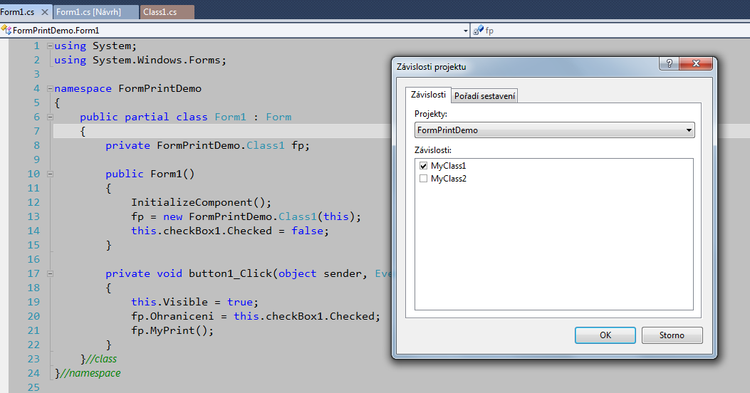Close the Form1.cs editor tab

[x=44, y=12]
